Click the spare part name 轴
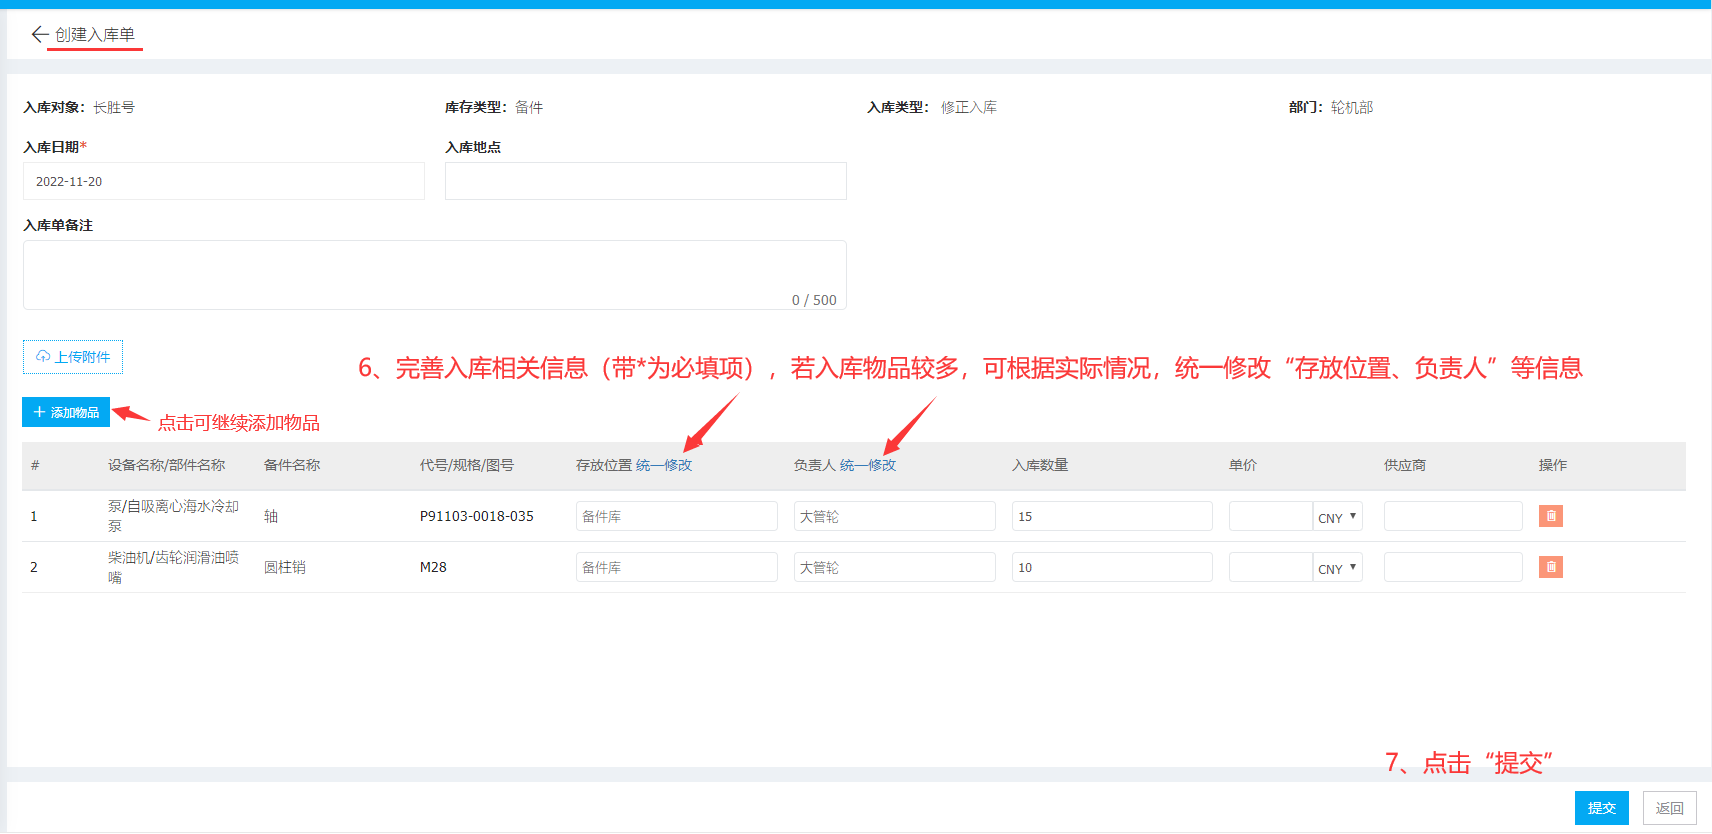Screen dimensions: 1712x834 271,516
